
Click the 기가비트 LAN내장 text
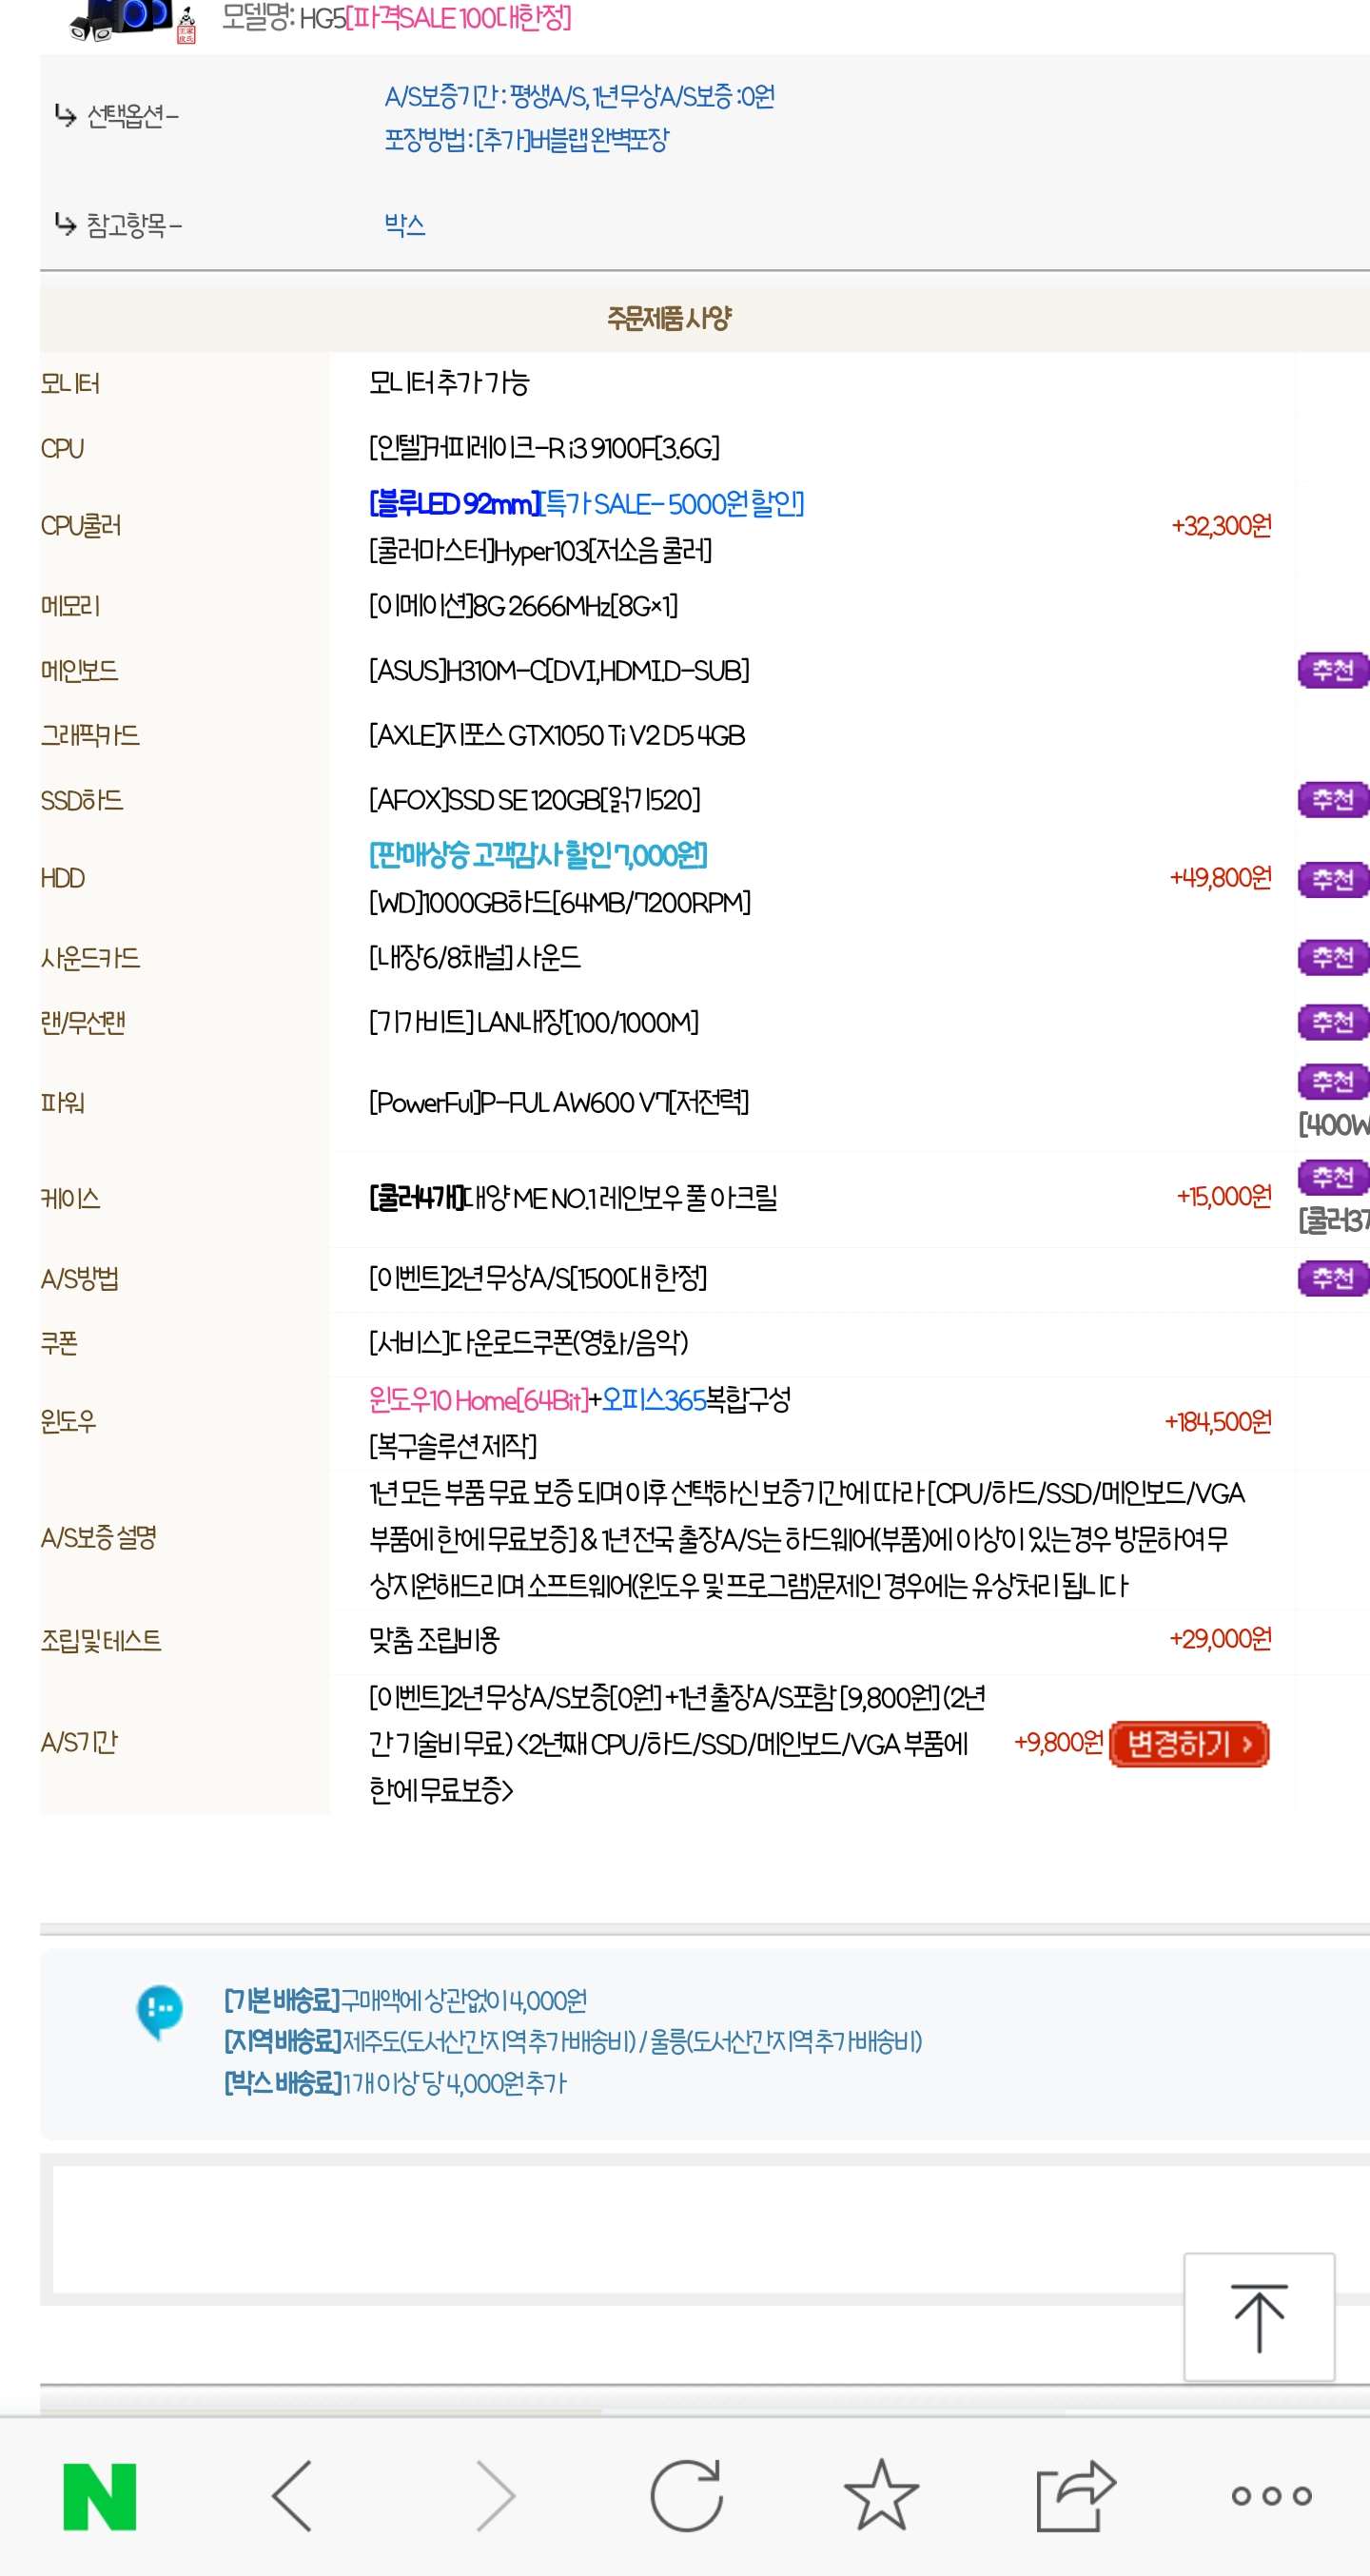(x=534, y=1023)
